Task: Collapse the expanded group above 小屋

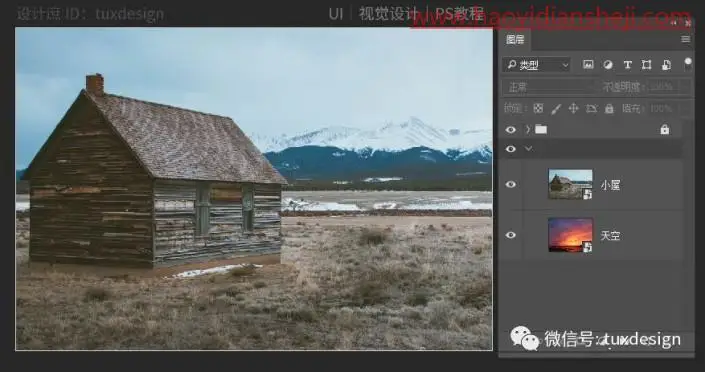Action: pos(528,148)
